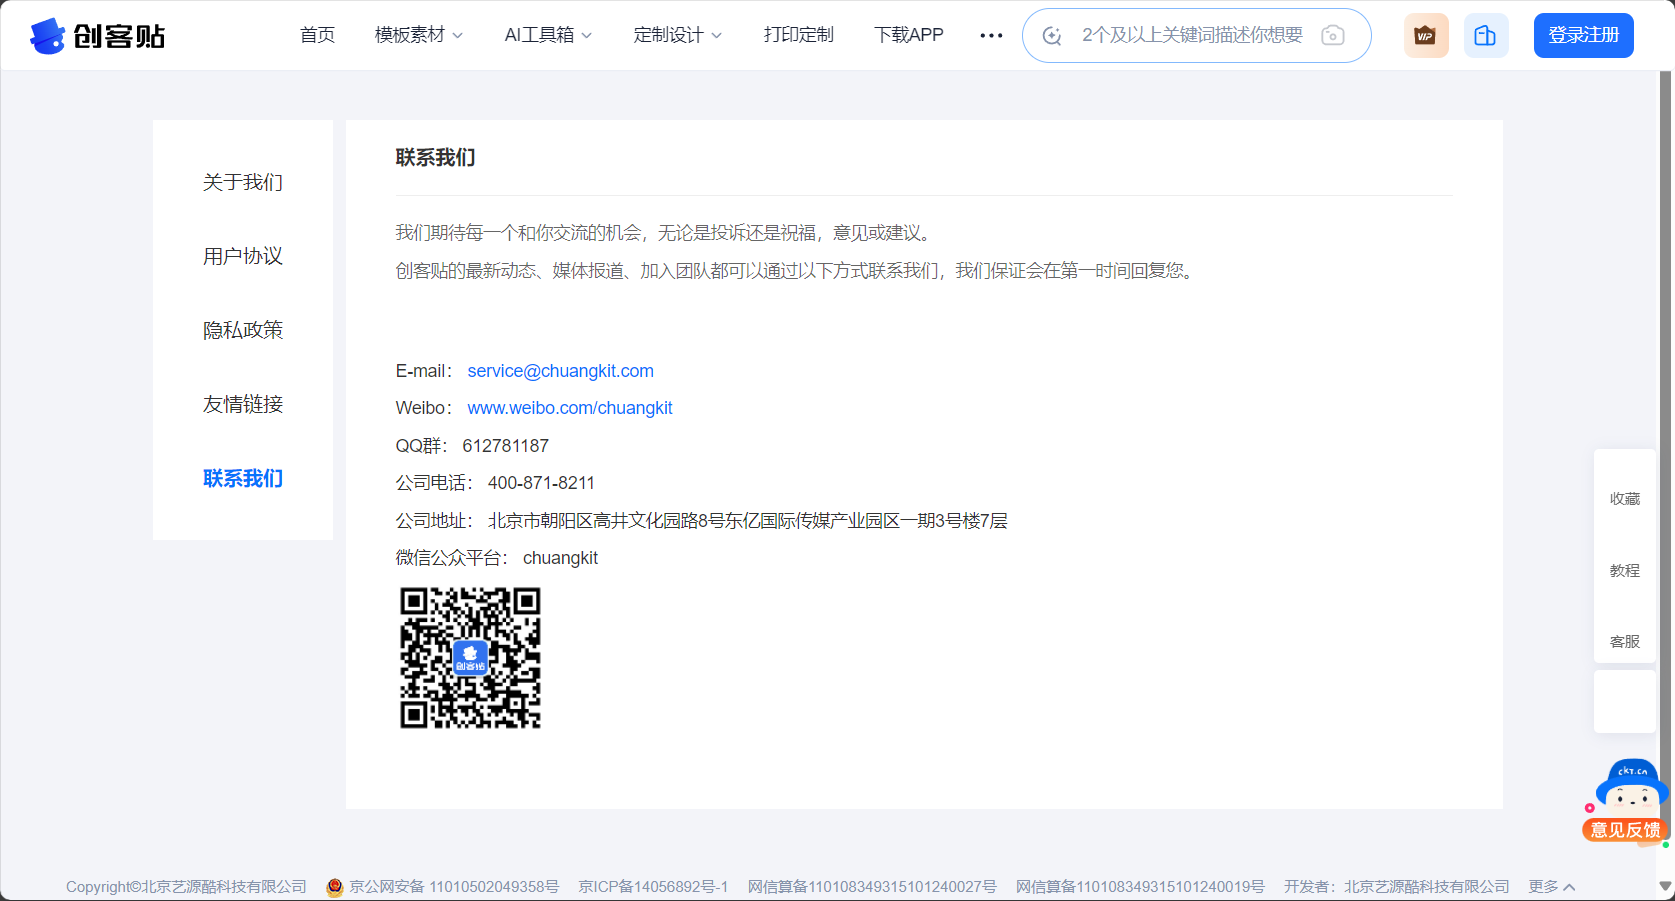The width and height of the screenshot is (1675, 901).
Task: Open the 打印定制 navigation item
Action: coord(798,35)
